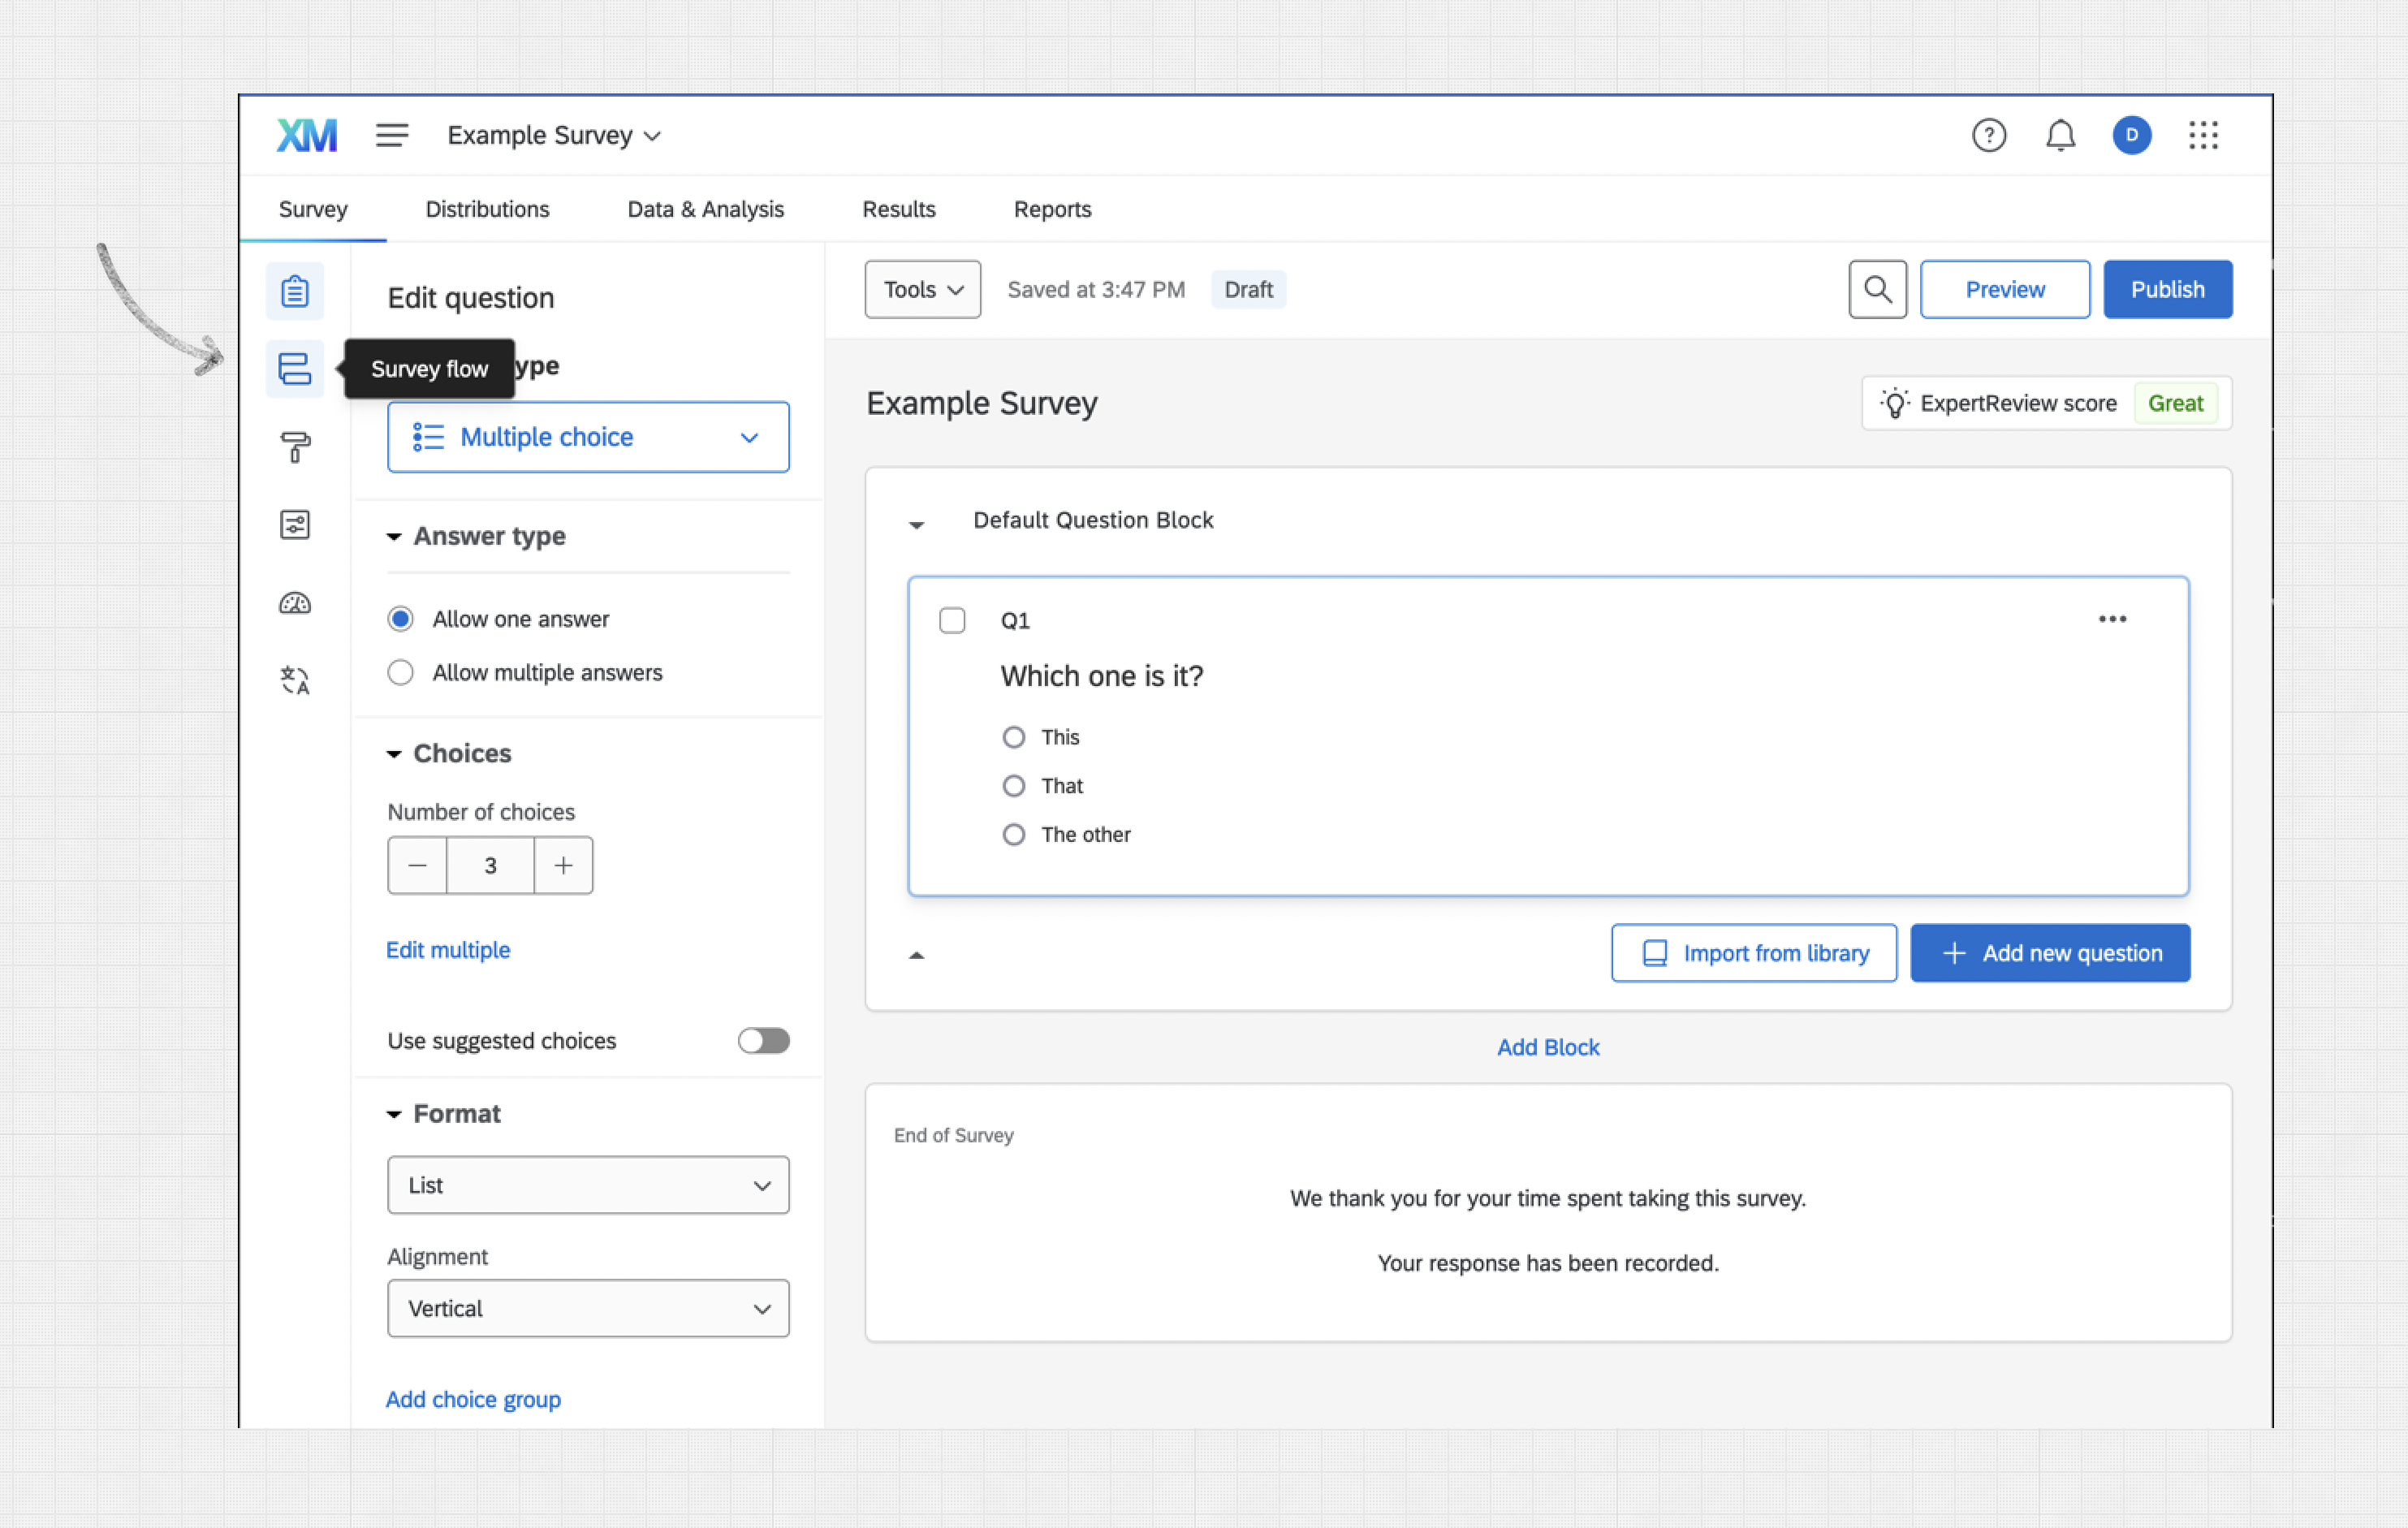Click the Publish button

2167,289
